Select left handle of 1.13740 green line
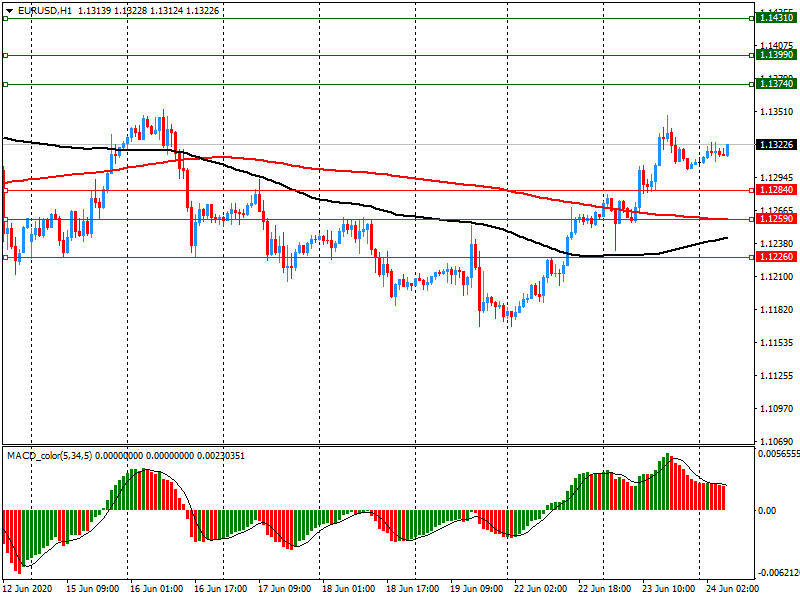Image resolution: width=800 pixels, height=600 pixels. point(6,84)
